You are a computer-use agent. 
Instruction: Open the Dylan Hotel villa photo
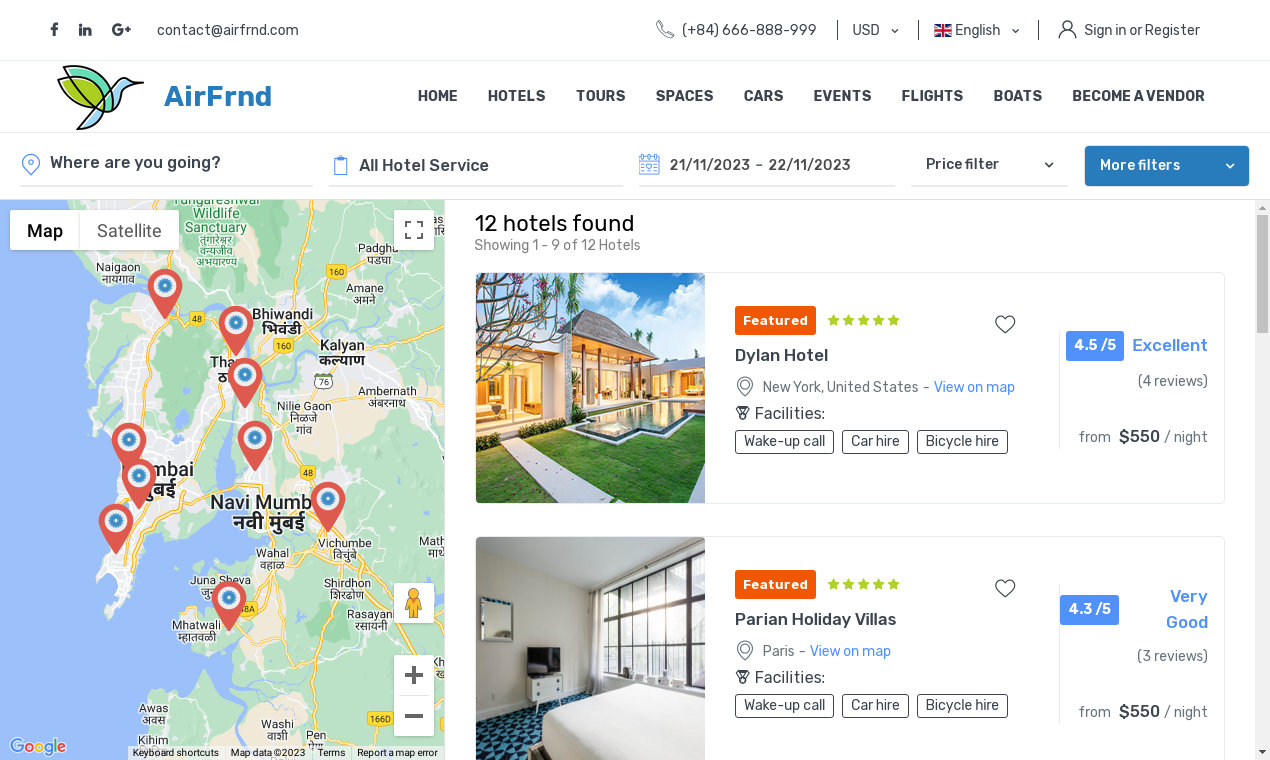(590, 388)
